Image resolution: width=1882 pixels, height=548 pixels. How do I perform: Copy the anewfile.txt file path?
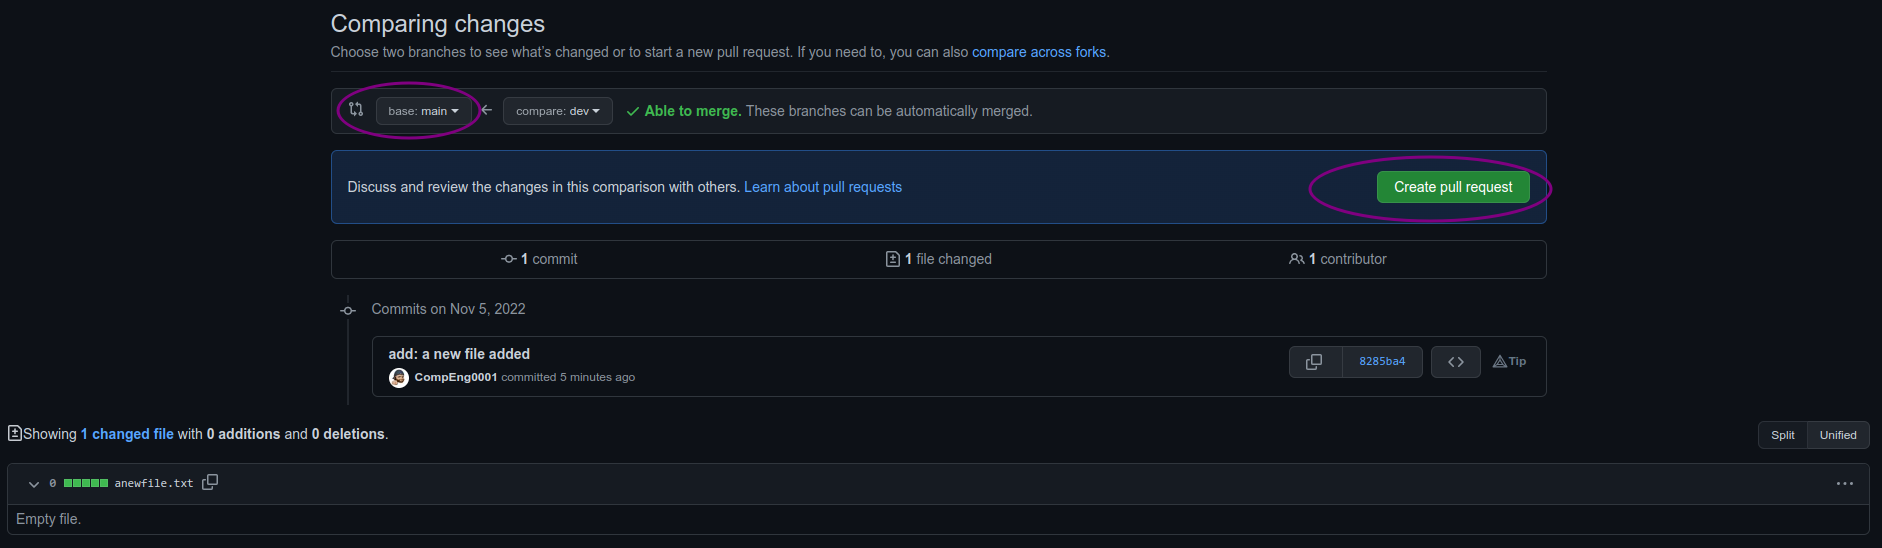point(210,482)
